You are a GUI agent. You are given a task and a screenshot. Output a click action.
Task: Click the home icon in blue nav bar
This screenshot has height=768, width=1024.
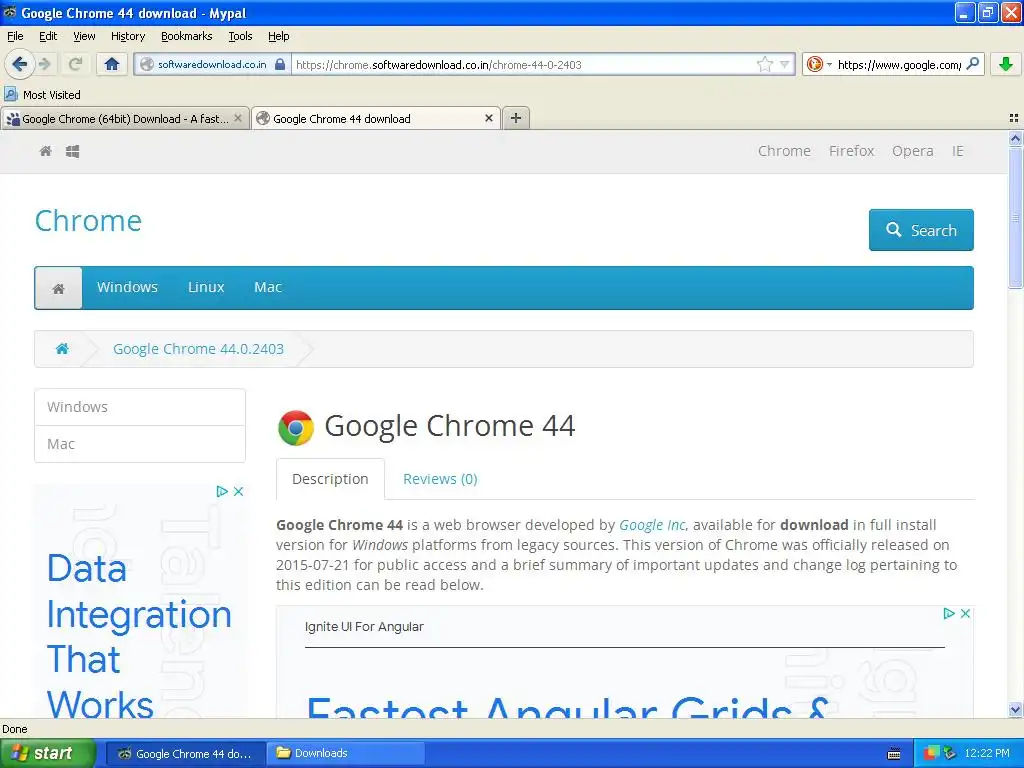click(x=58, y=288)
